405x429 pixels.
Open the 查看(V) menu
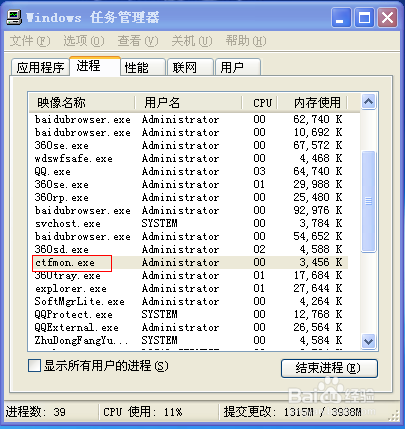click(x=138, y=41)
